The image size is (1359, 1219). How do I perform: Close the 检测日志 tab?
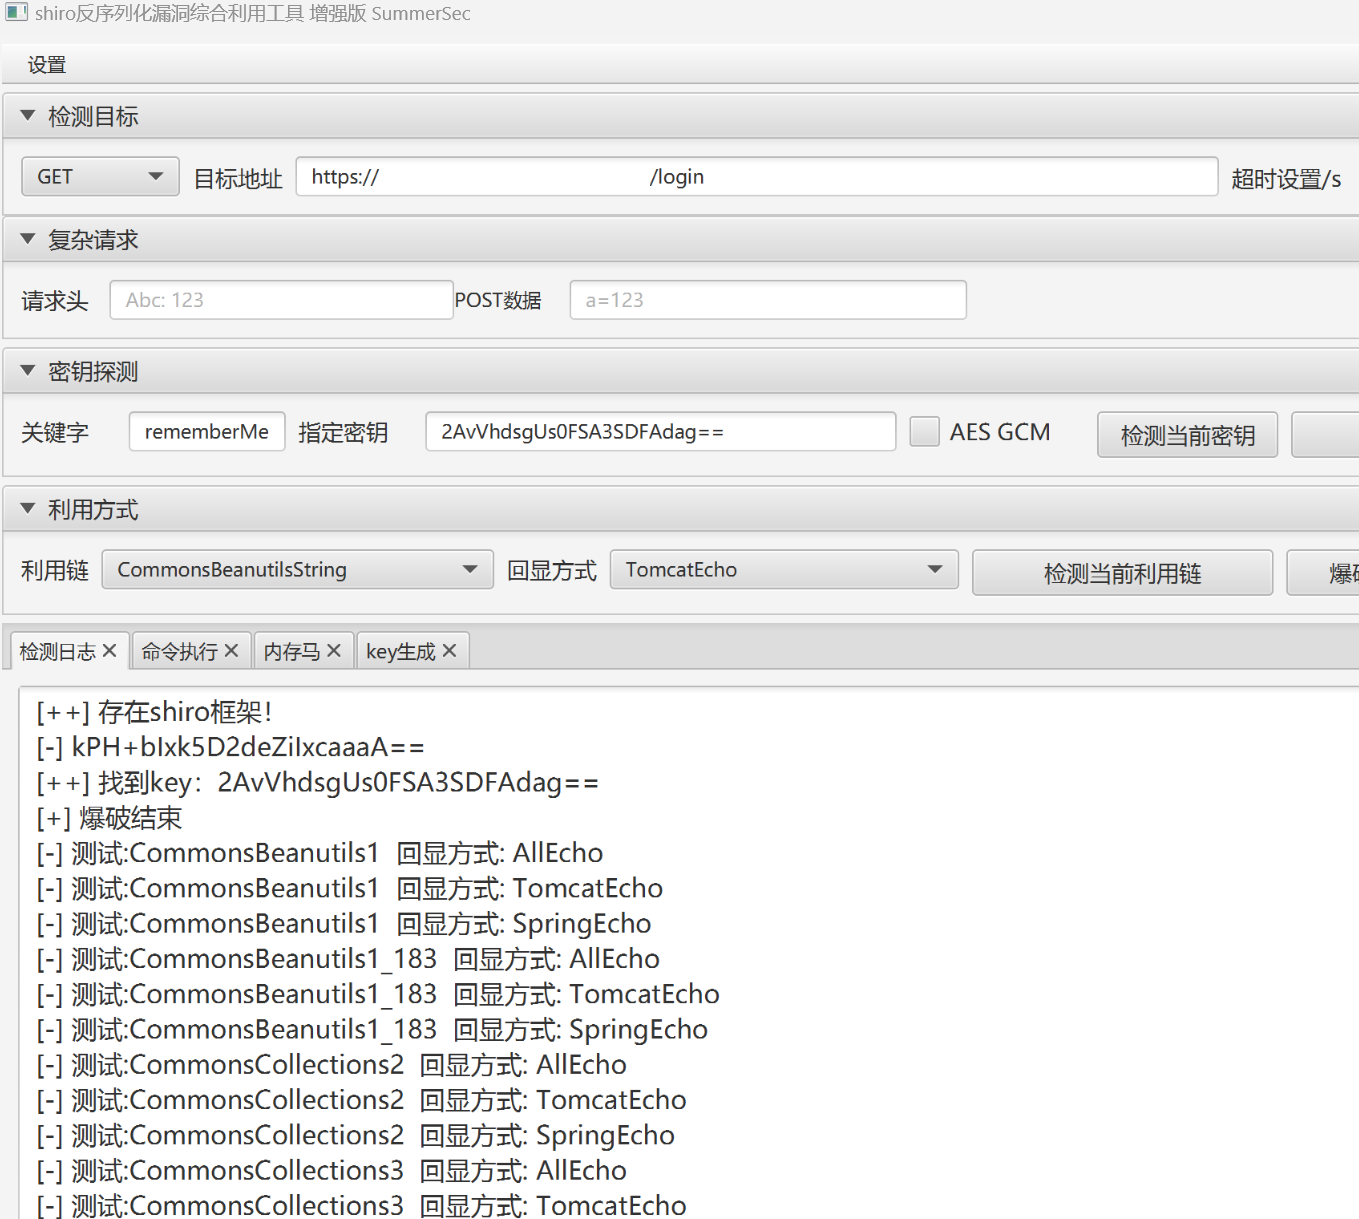(x=110, y=651)
